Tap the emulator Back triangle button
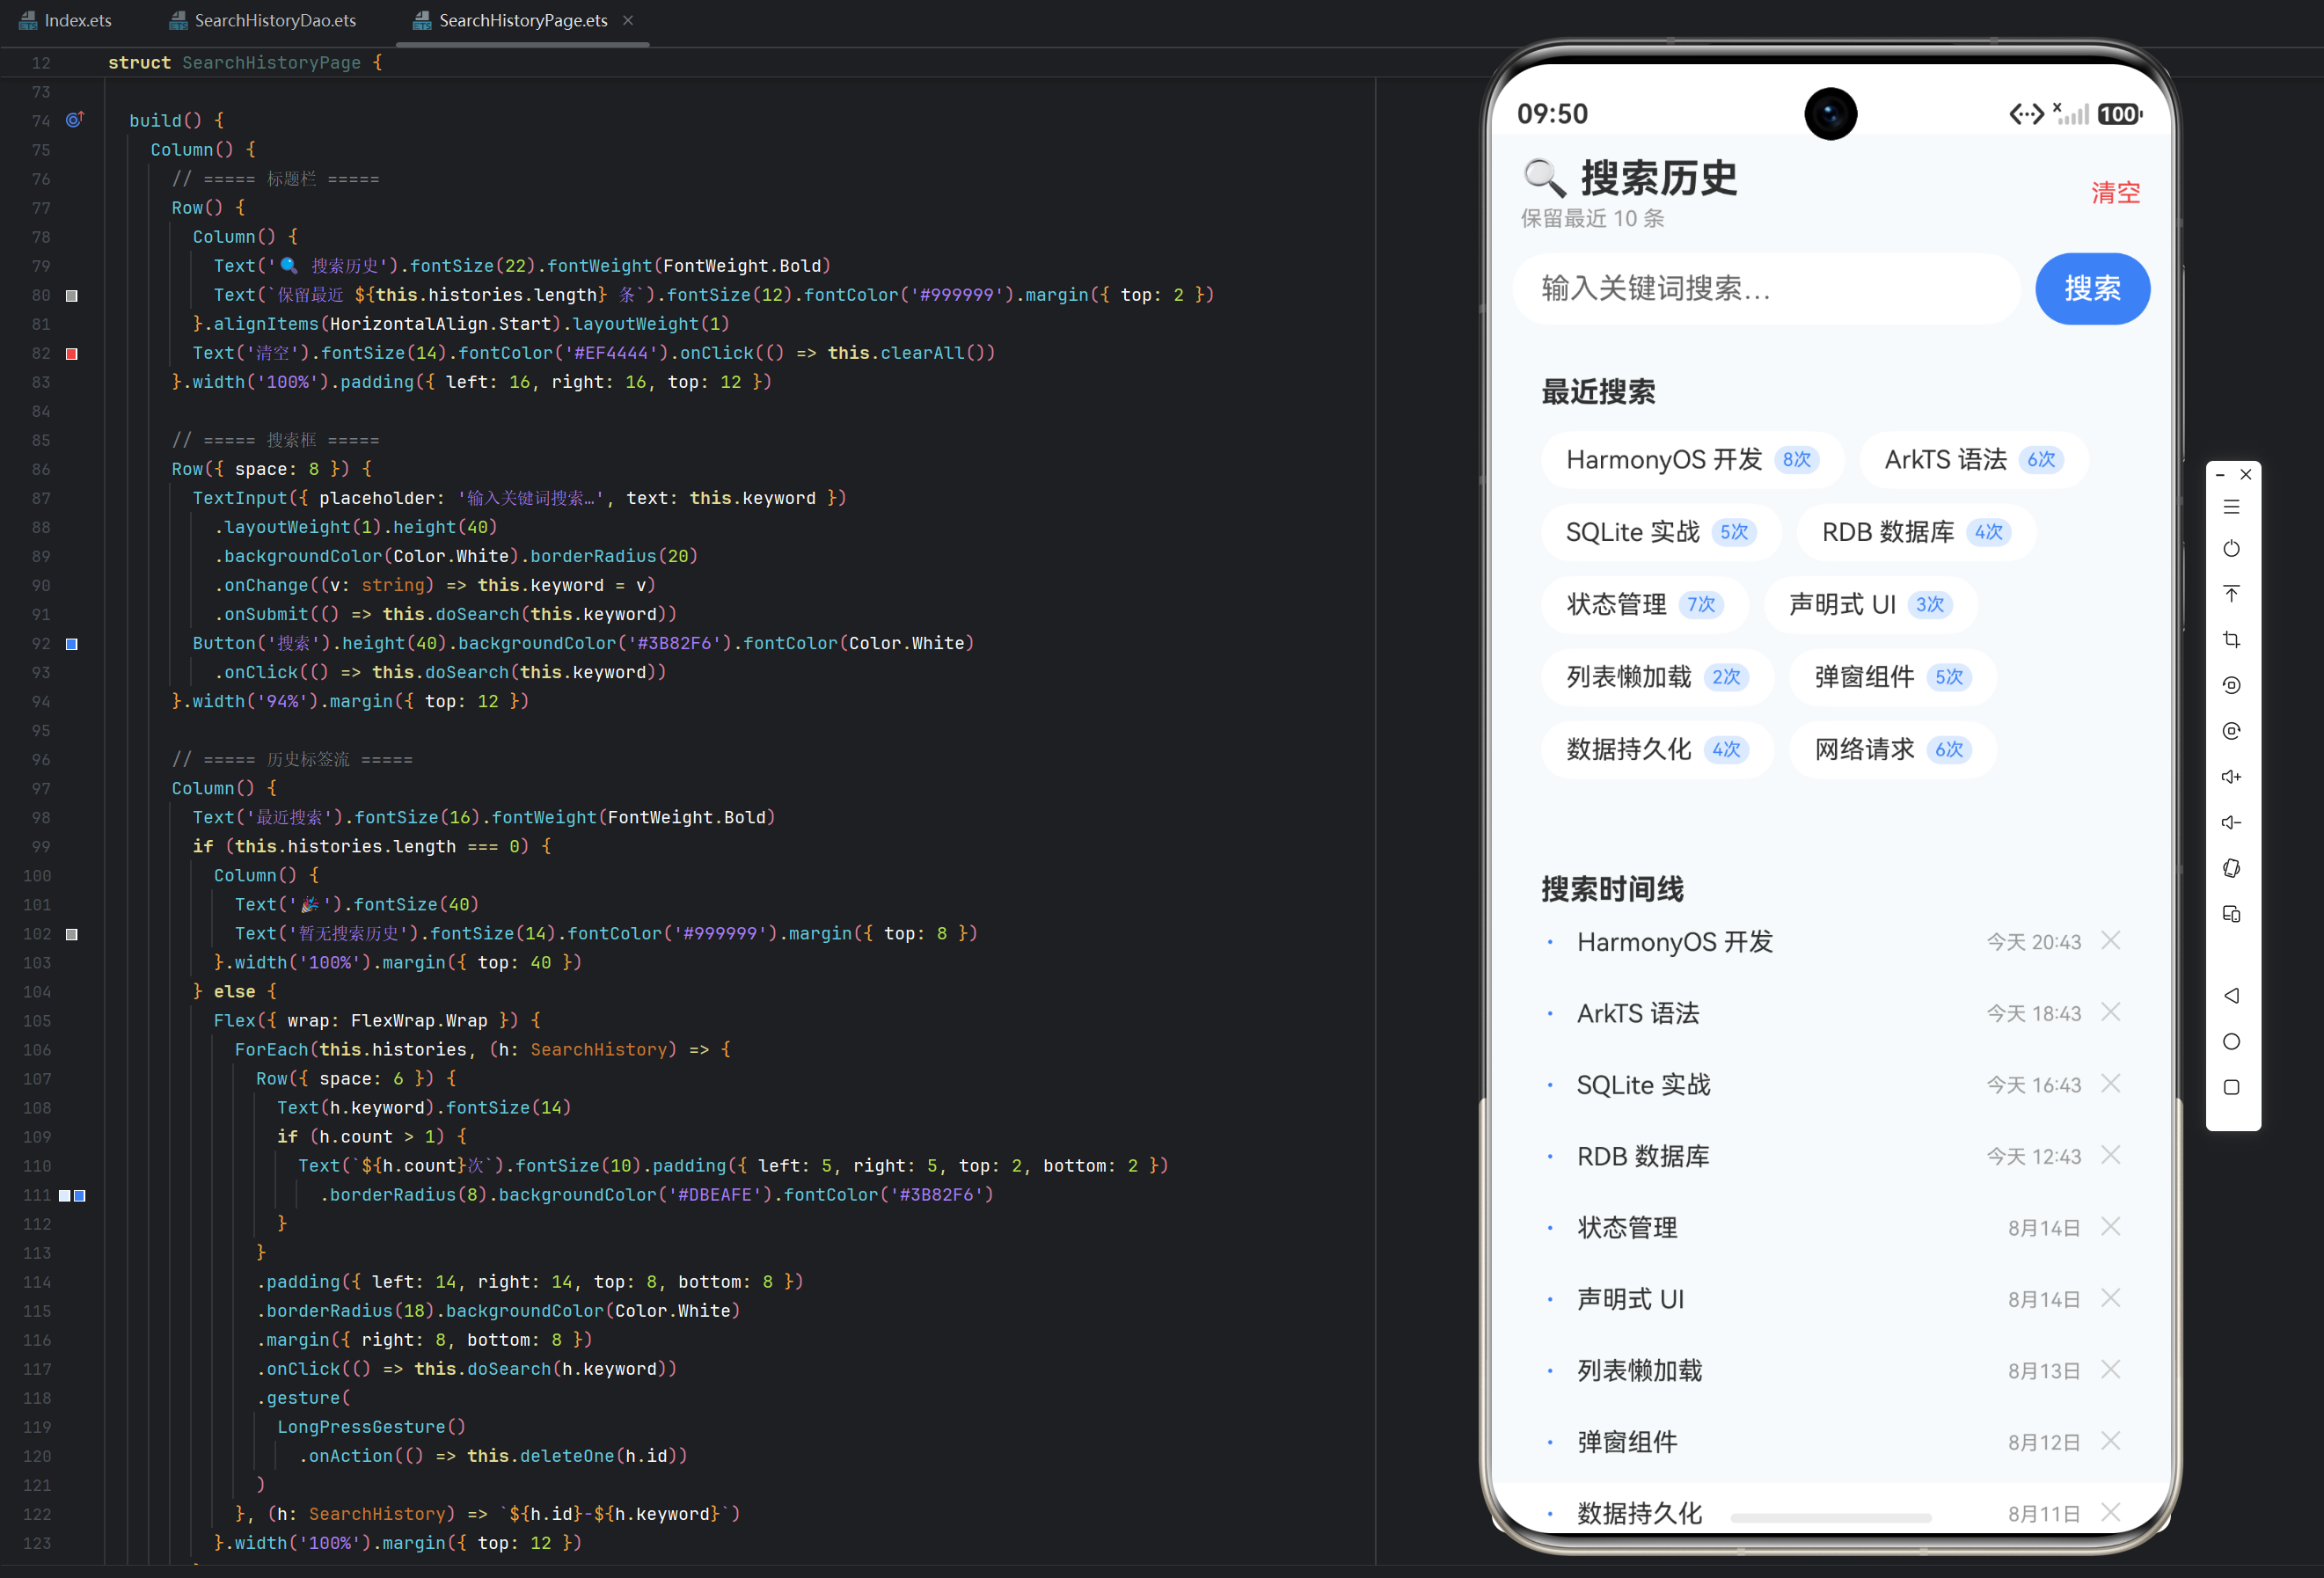2324x1578 pixels. tap(2231, 996)
